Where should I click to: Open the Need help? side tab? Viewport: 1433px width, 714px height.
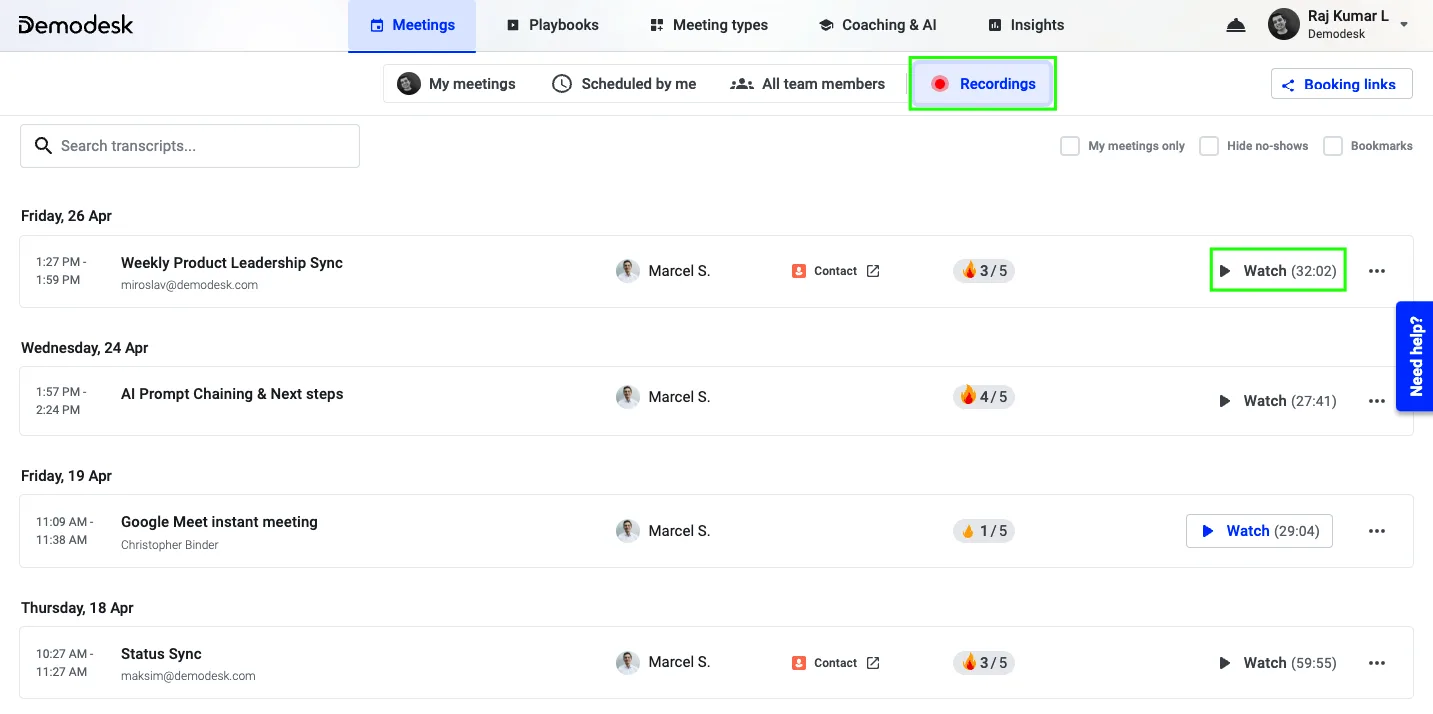pyautogui.click(x=1415, y=356)
